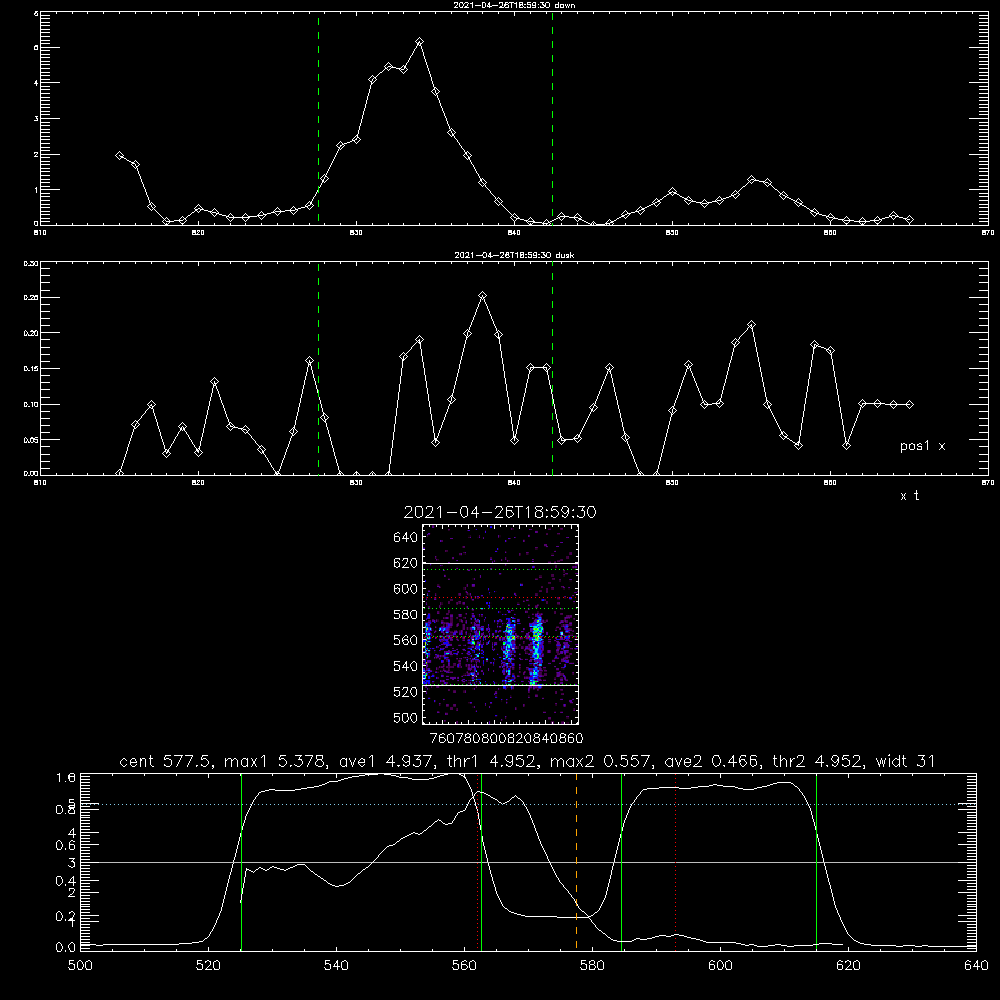The width and height of the screenshot is (1000, 1000).
Task: Click the 600 x-axis label of profile plot
Action: coord(720,966)
